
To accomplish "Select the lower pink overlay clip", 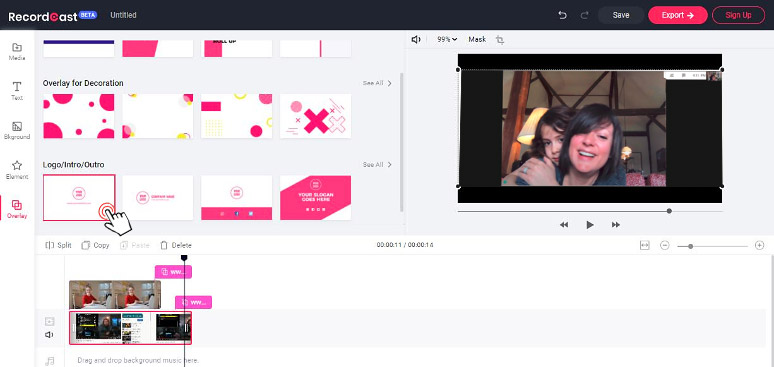I will pyautogui.click(x=194, y=302).
